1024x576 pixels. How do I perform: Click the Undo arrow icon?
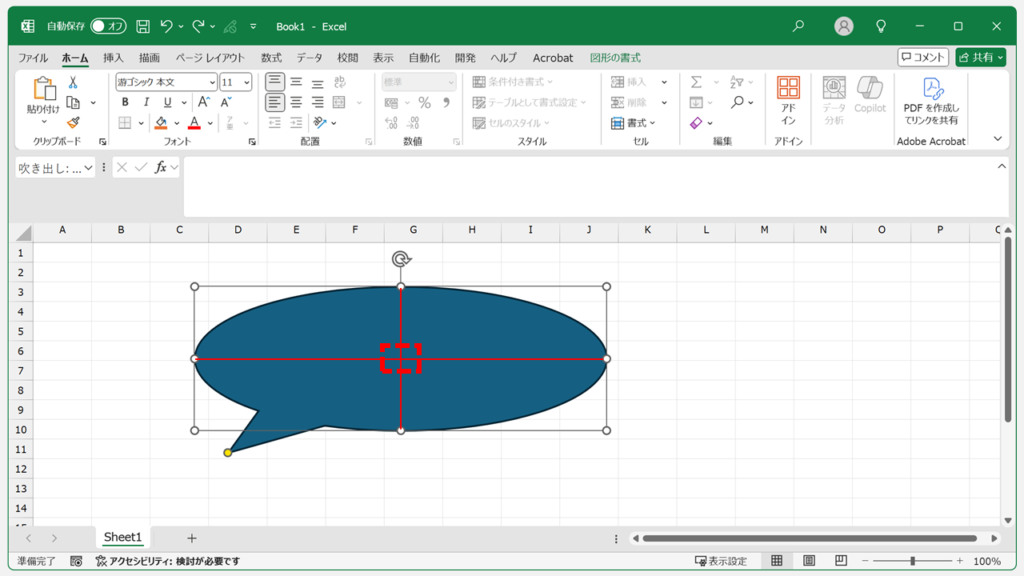coord(167,26)
